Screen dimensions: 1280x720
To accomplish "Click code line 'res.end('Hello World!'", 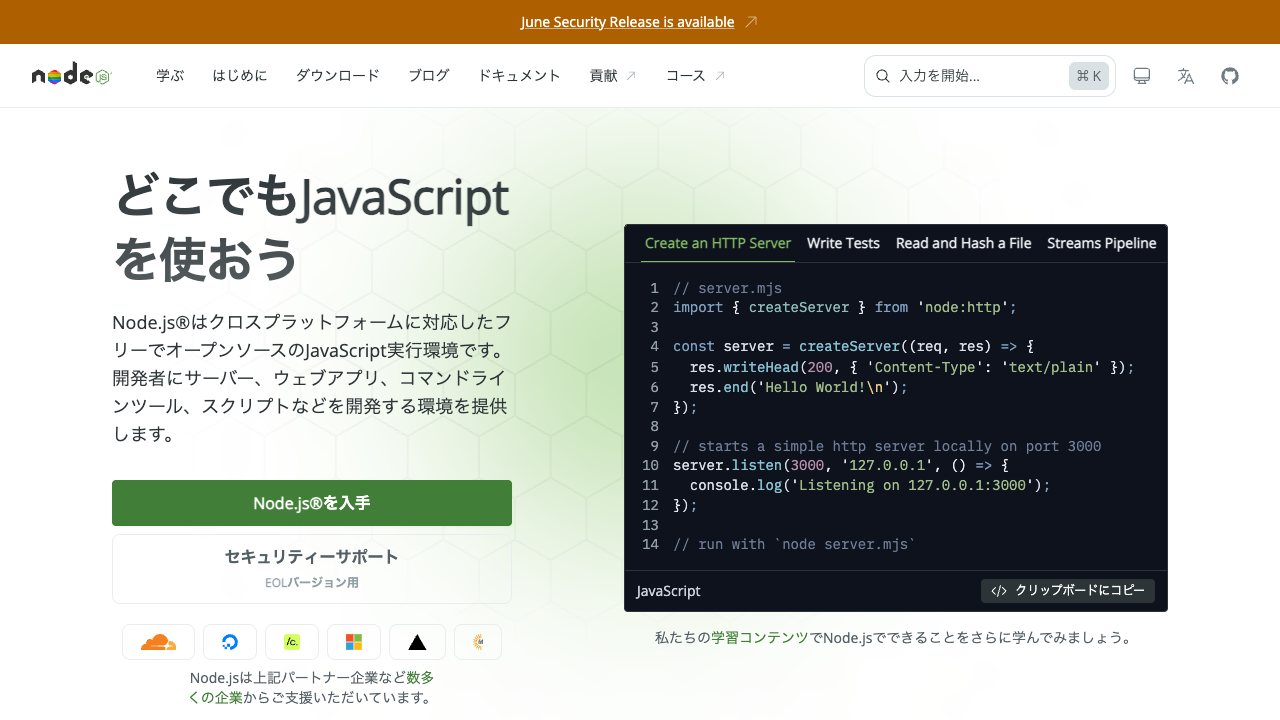I will coord(799,387).
